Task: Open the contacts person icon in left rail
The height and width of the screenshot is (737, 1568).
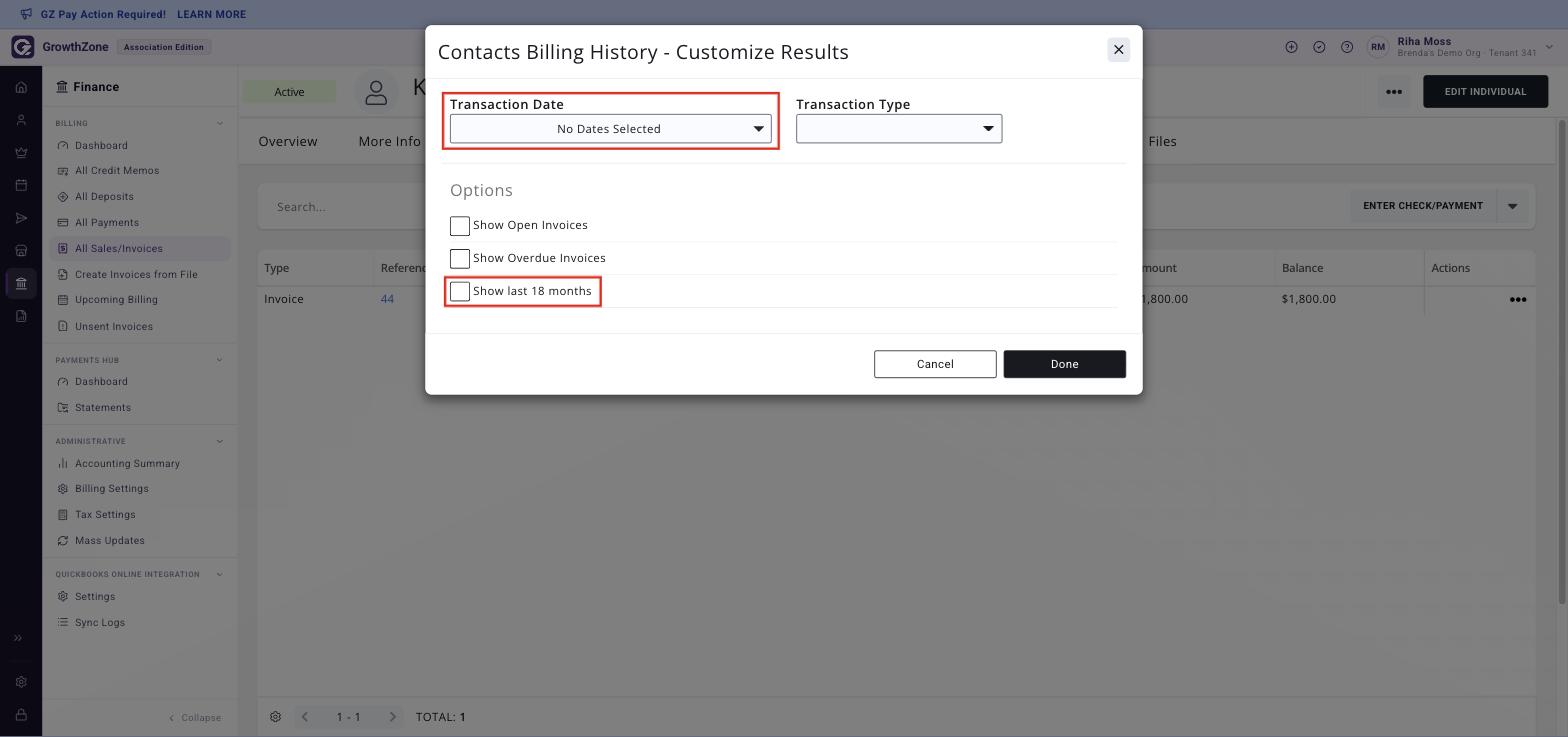Action: pyautogui.click(x=21, y=120)
